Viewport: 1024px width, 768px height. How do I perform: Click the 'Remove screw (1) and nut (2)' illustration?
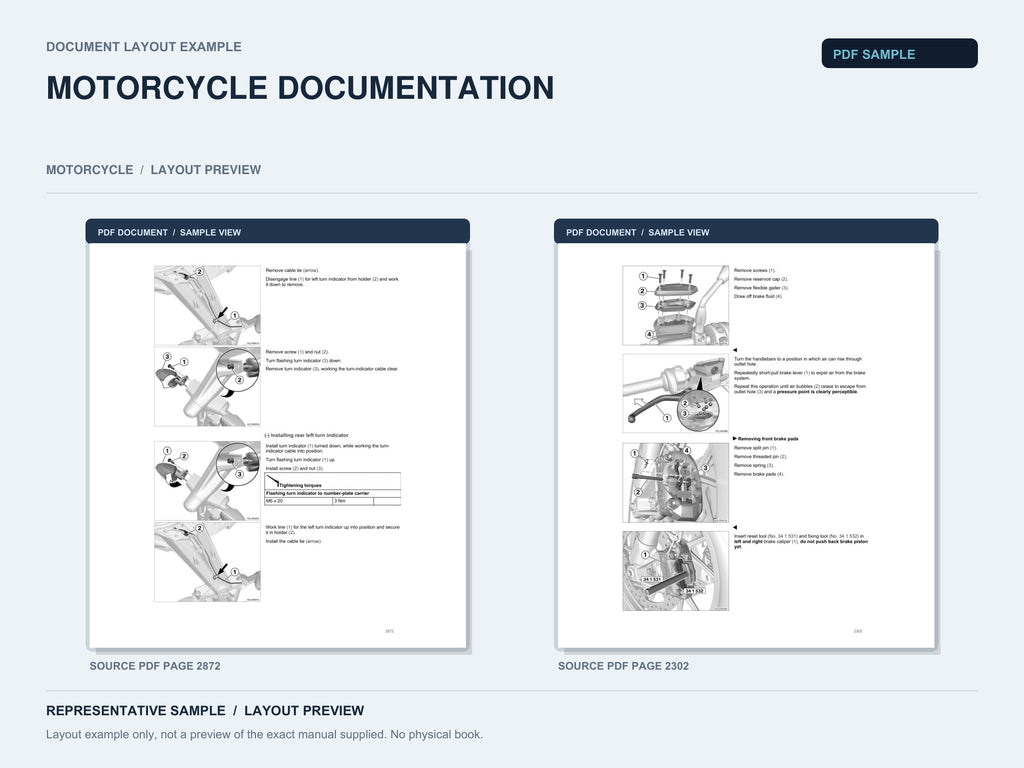pos(207,387)
